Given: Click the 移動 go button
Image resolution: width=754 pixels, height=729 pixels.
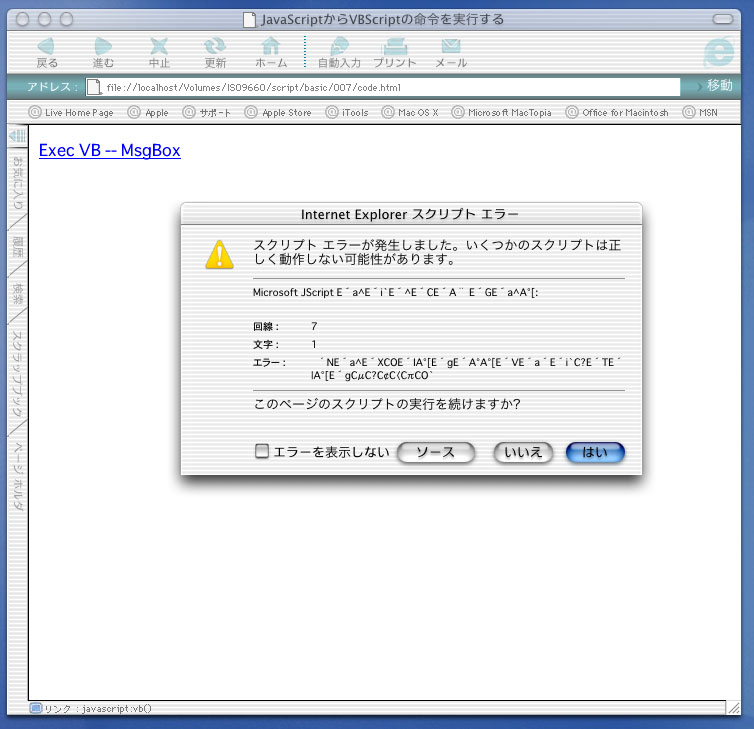Looking at the screenshot, I should coord(715,86).
